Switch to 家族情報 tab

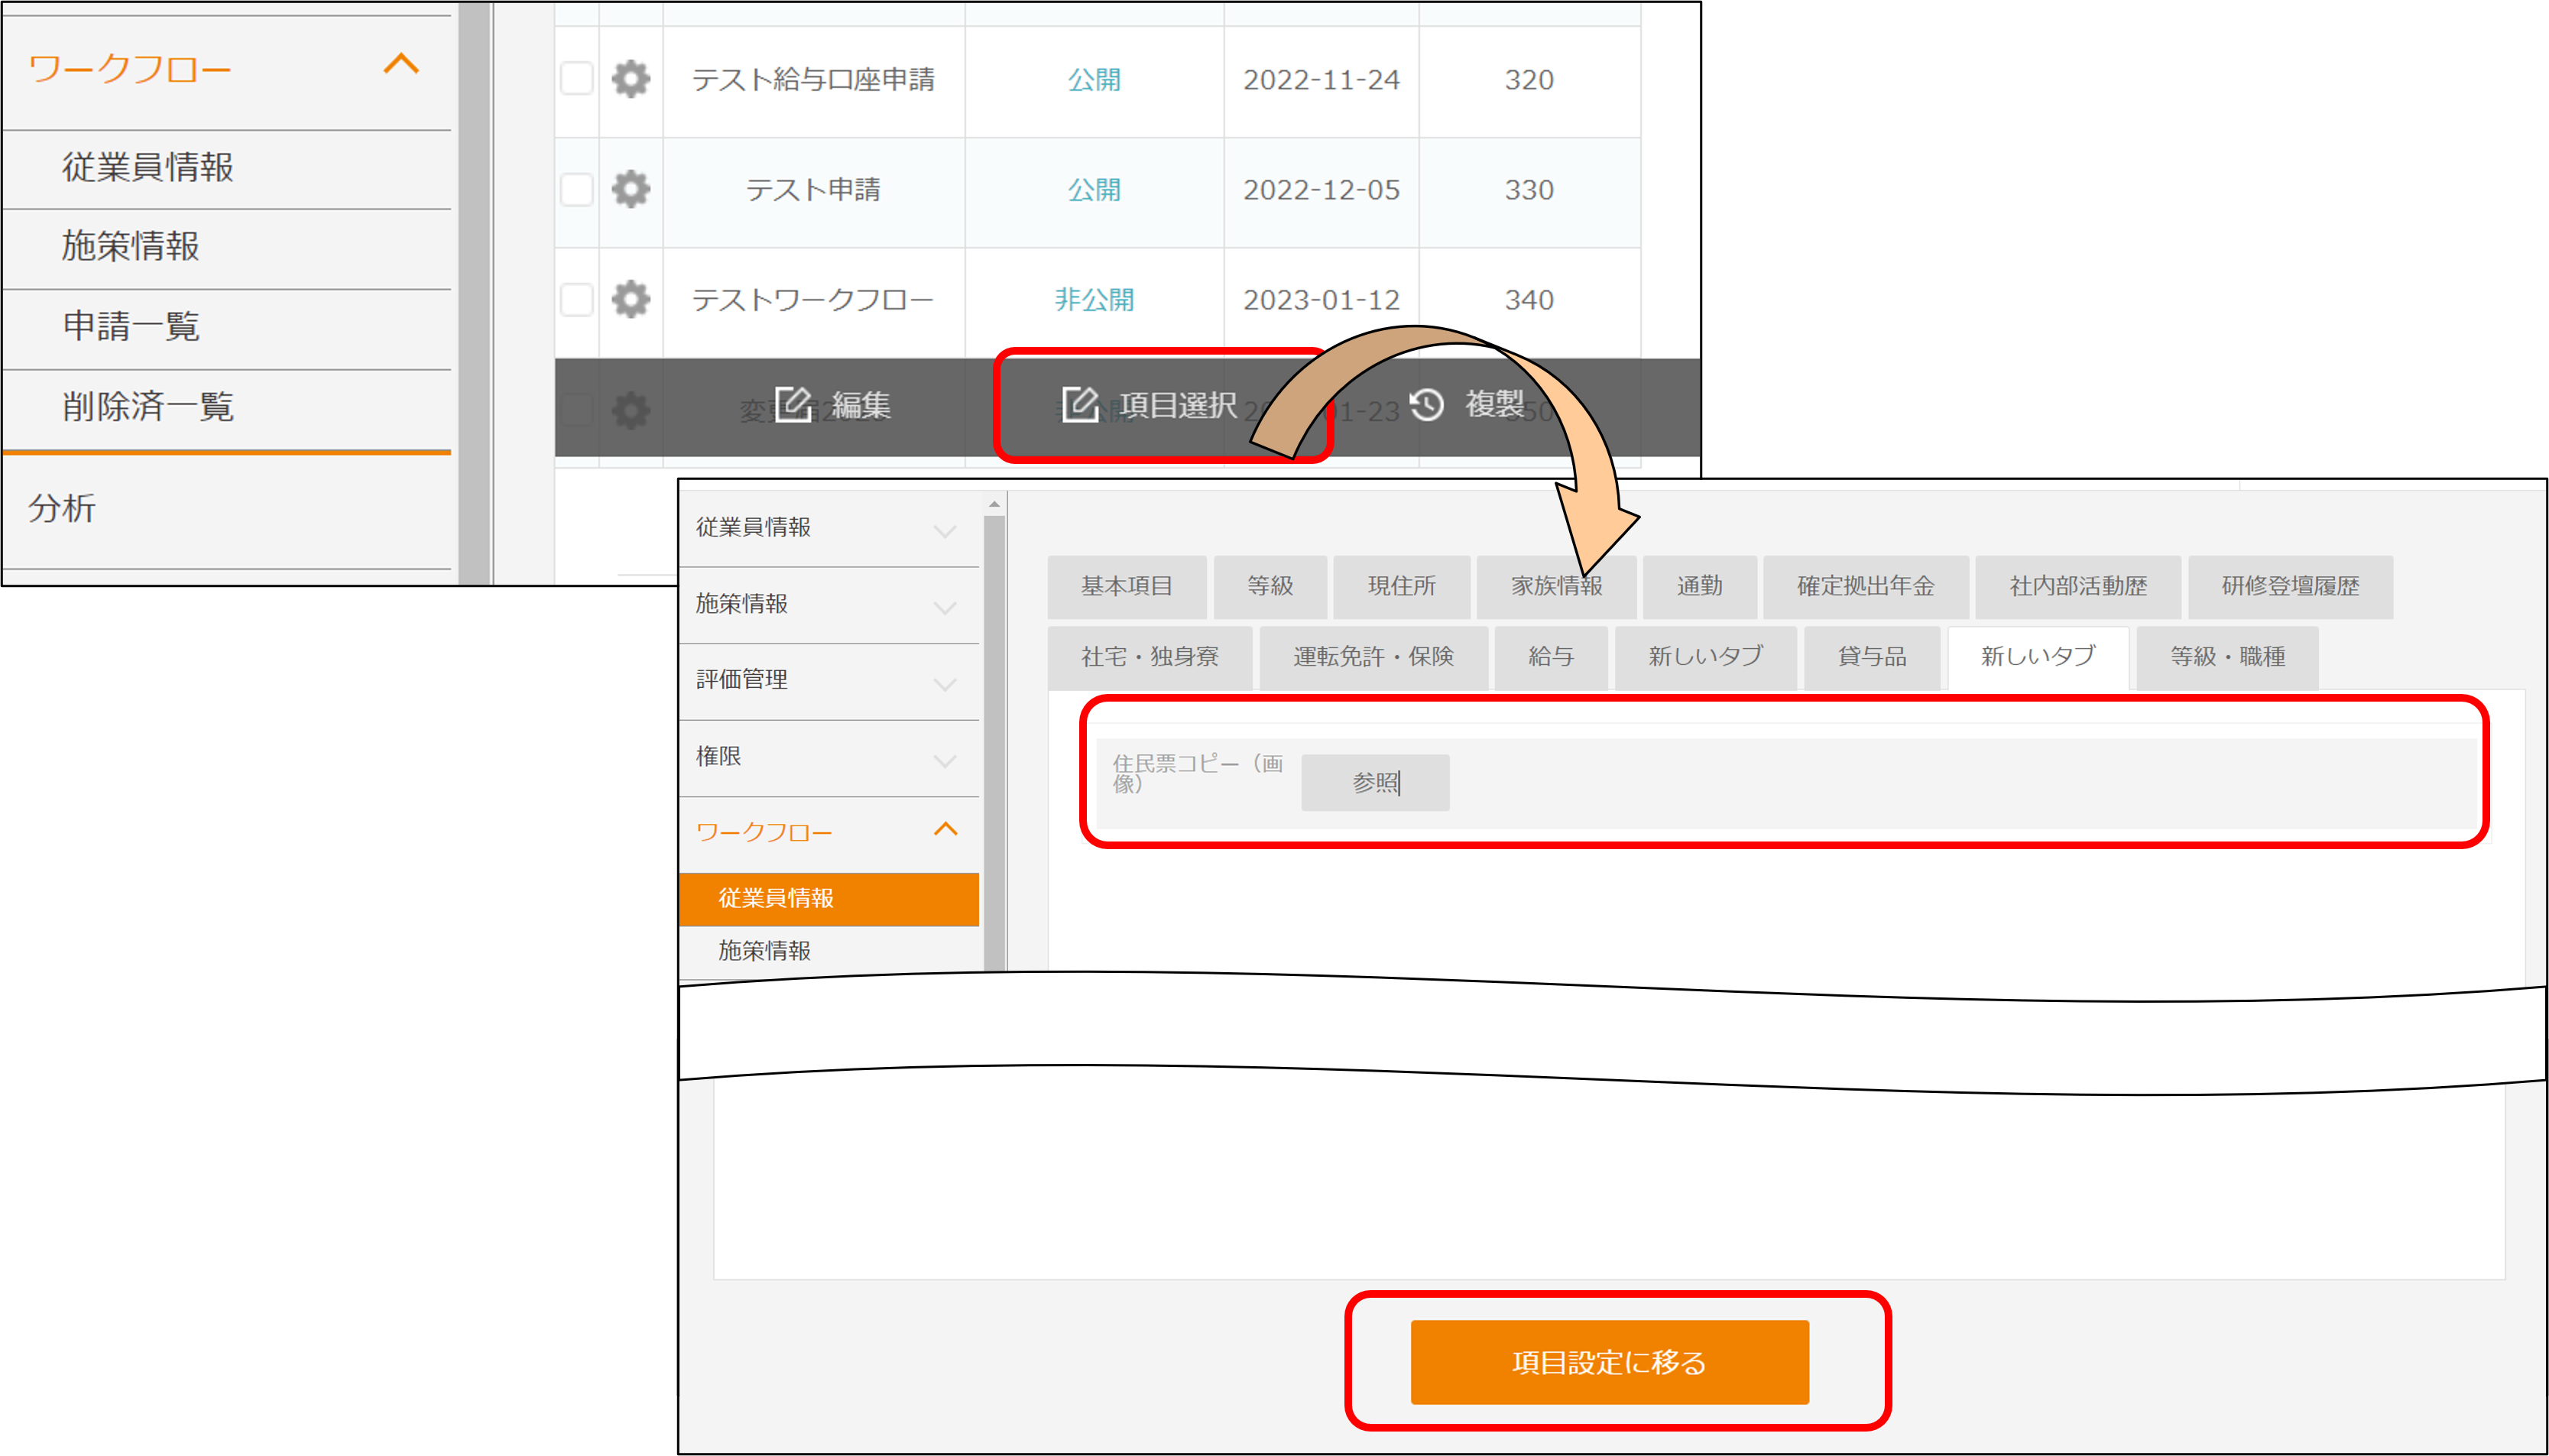pos(1557,586)
